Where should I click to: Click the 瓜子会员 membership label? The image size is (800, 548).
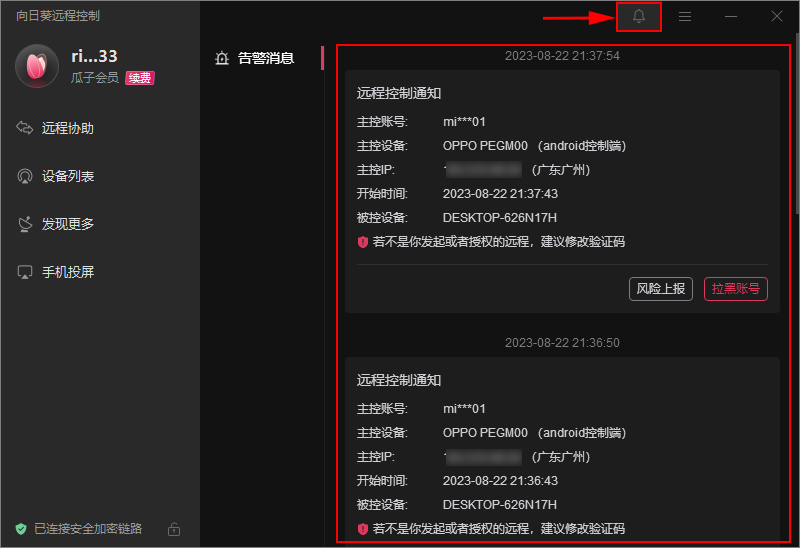point(95,78)
